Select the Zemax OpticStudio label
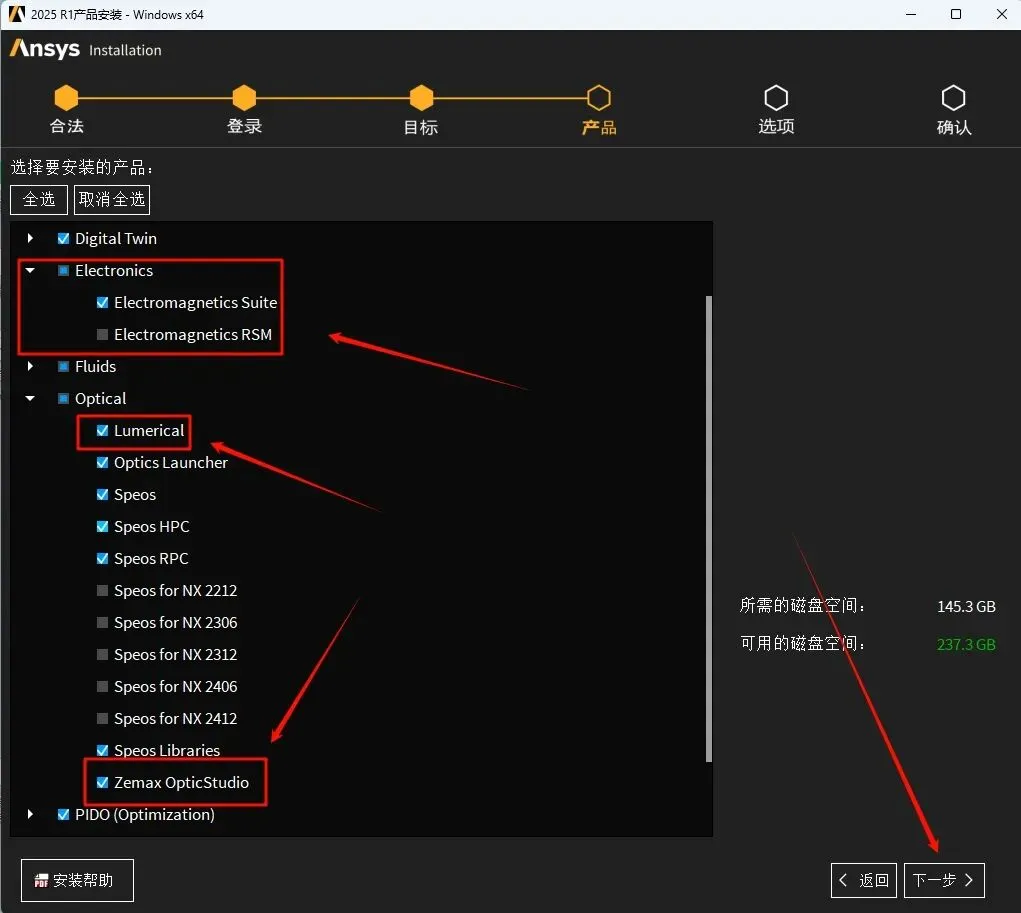The width and height of the screenshot is (1021, 913). click(x=181, y=782)
